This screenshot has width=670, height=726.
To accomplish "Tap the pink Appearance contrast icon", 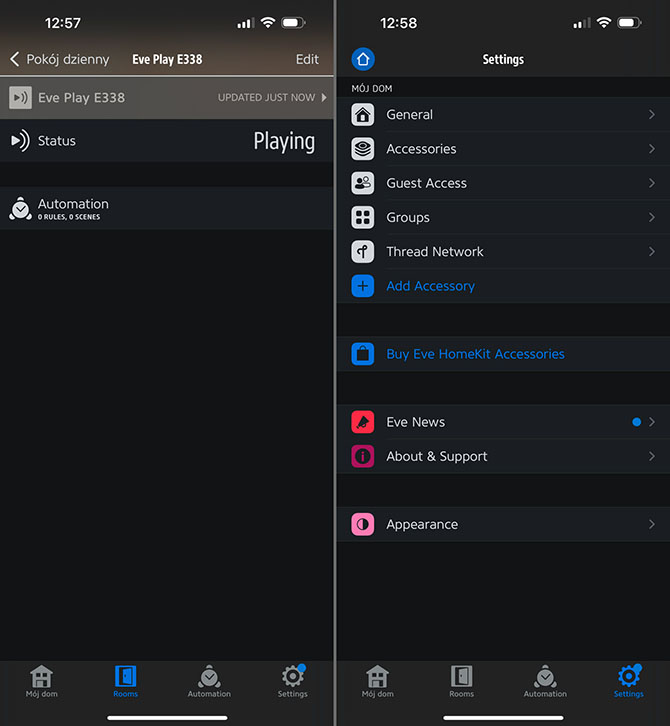I will pos(363,524).
